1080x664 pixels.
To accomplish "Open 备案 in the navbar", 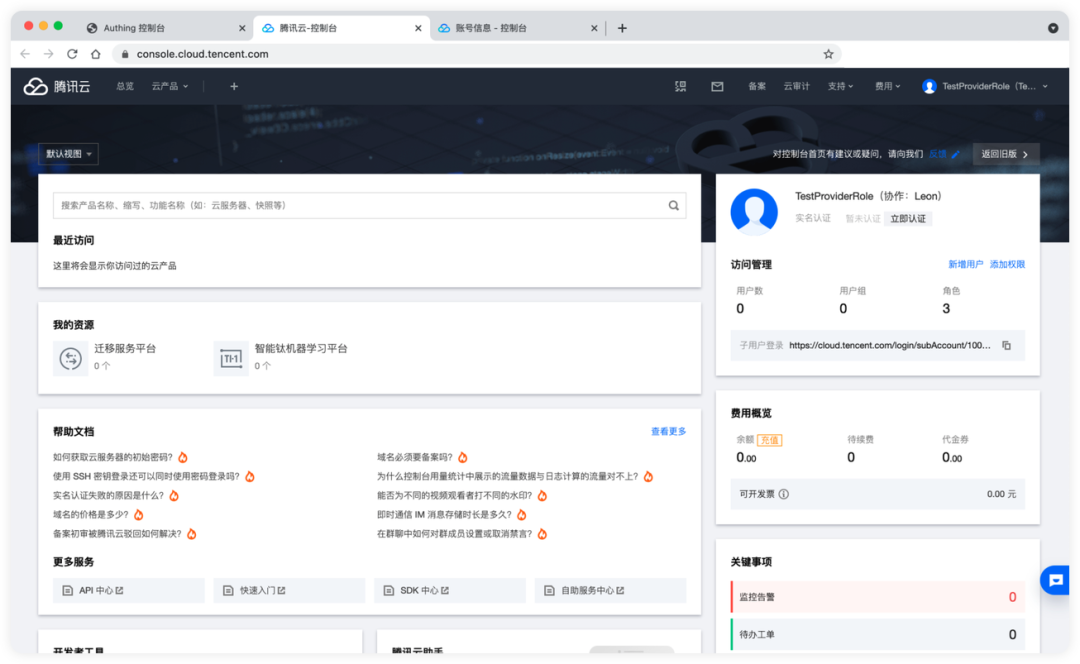I will 757,86.
